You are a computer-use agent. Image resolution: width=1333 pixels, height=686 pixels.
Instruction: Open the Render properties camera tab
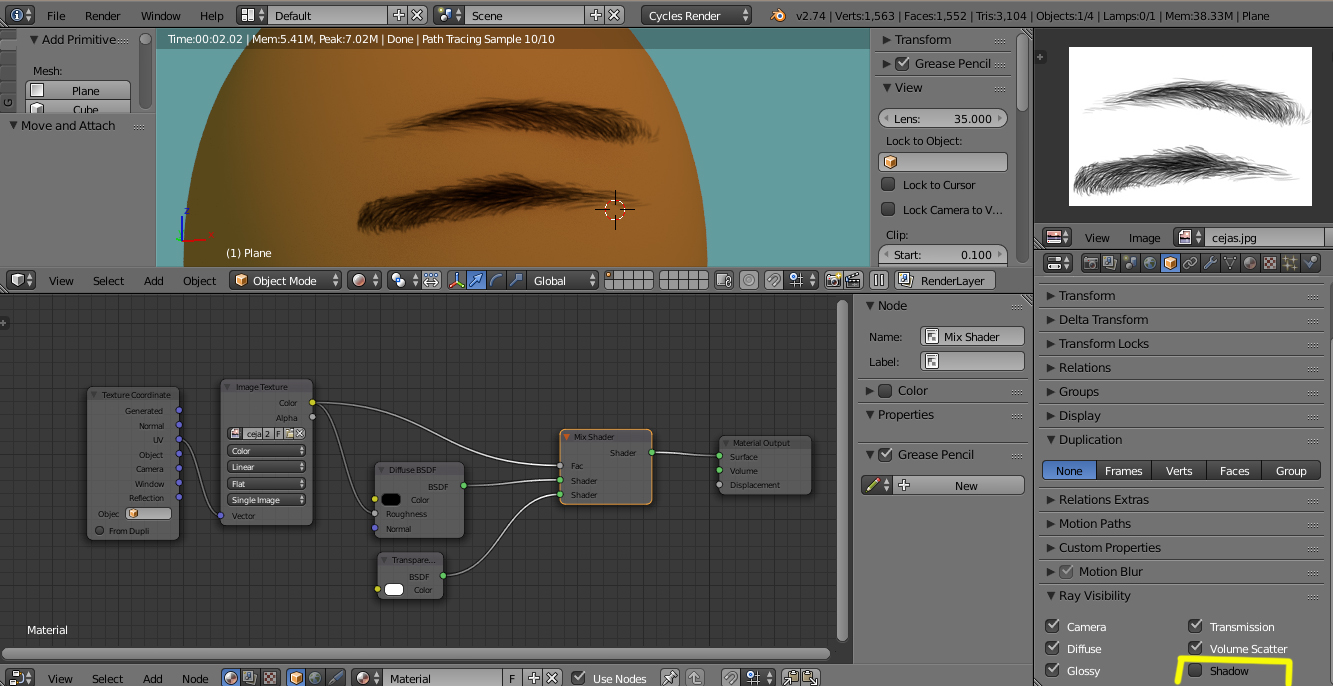click(1091, 263)
